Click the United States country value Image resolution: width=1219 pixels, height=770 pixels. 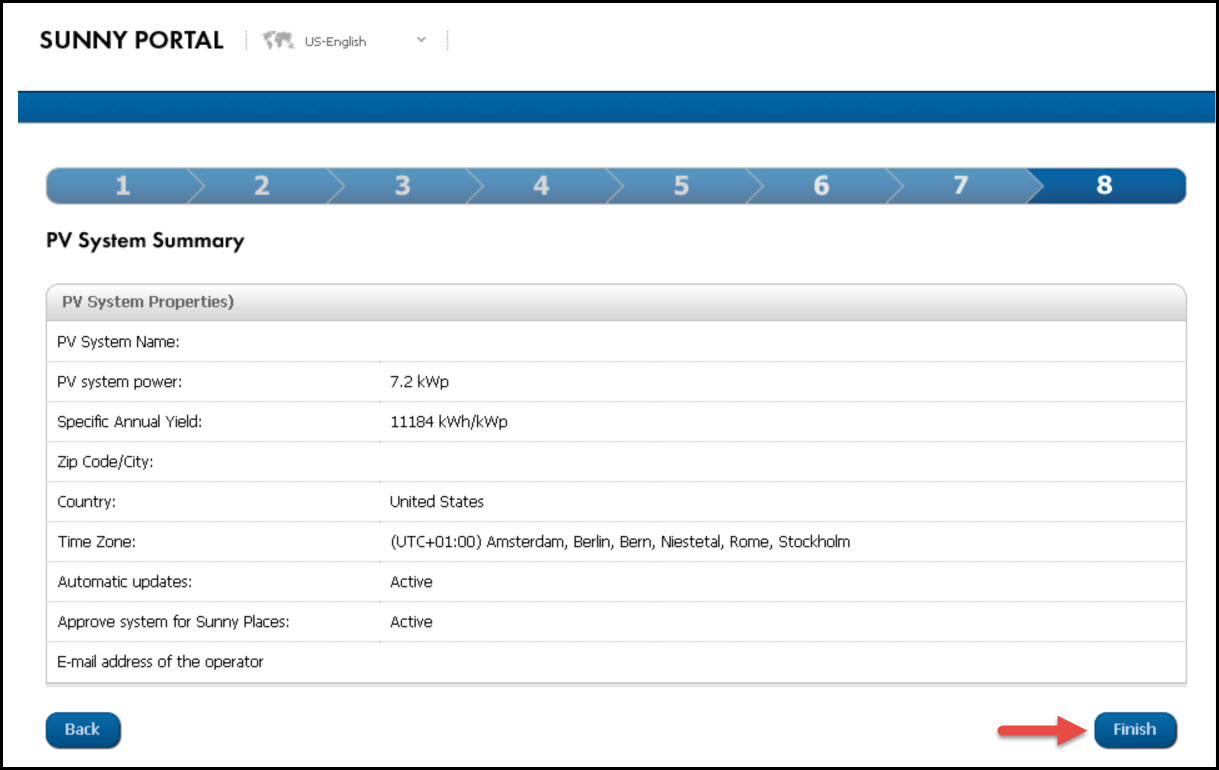[437, 501]
